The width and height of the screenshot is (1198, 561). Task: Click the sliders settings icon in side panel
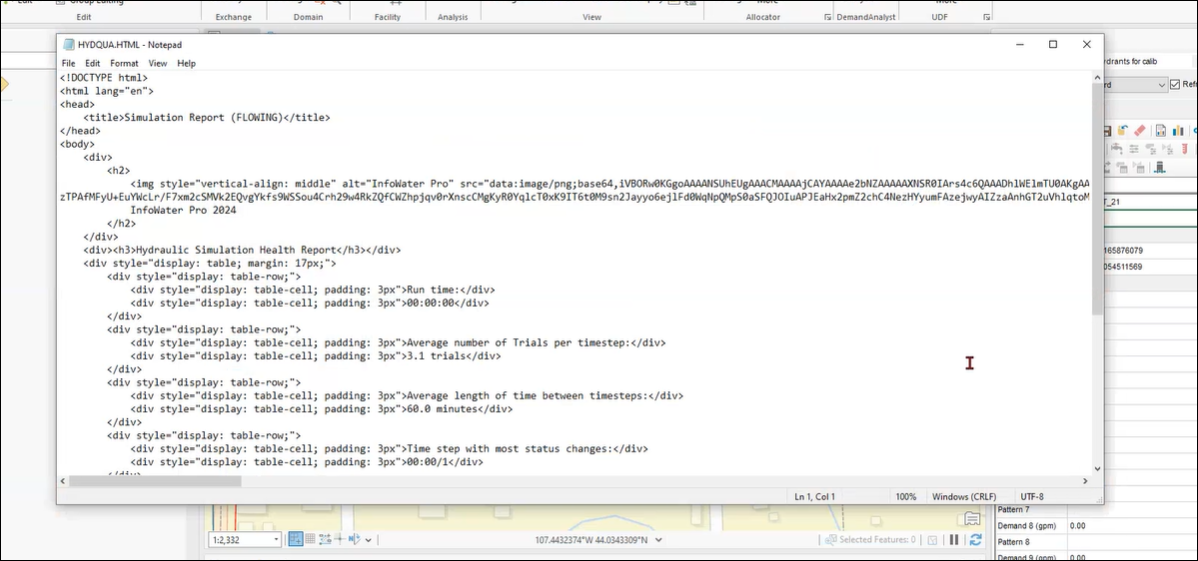click(1134, 149)
